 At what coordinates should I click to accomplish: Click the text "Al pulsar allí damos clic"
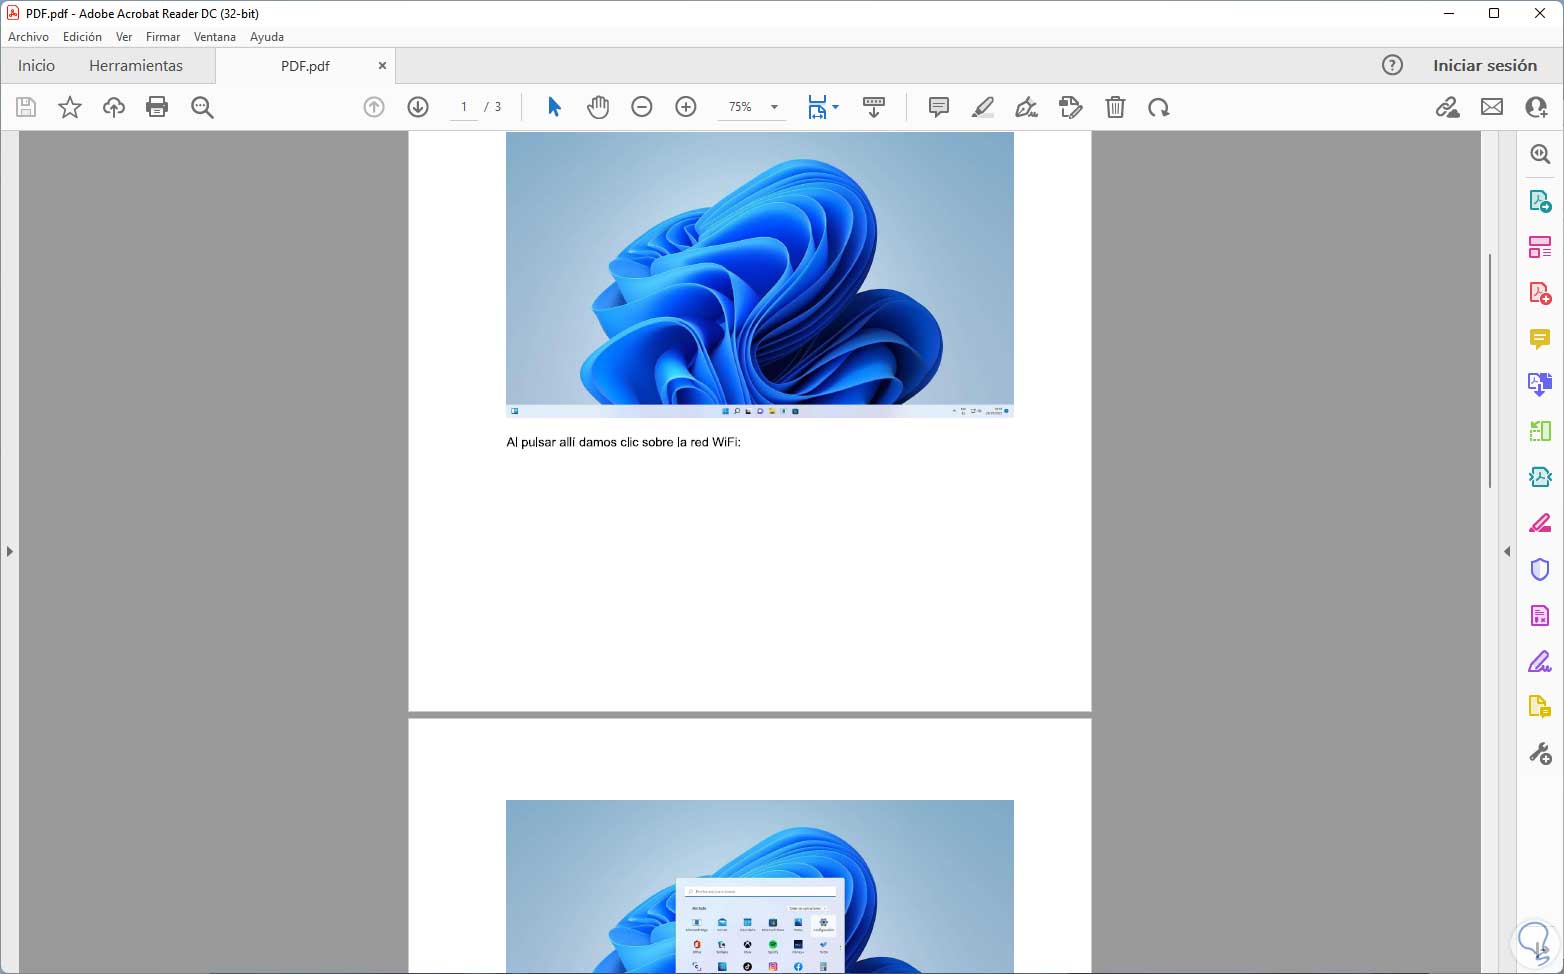click(x=572, y=442)
